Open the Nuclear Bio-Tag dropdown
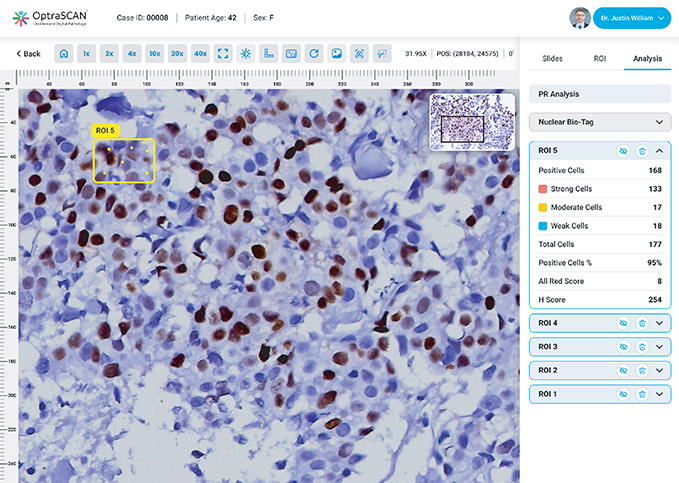The height and width of the screenshot is (483, 679). click(600, 122)
